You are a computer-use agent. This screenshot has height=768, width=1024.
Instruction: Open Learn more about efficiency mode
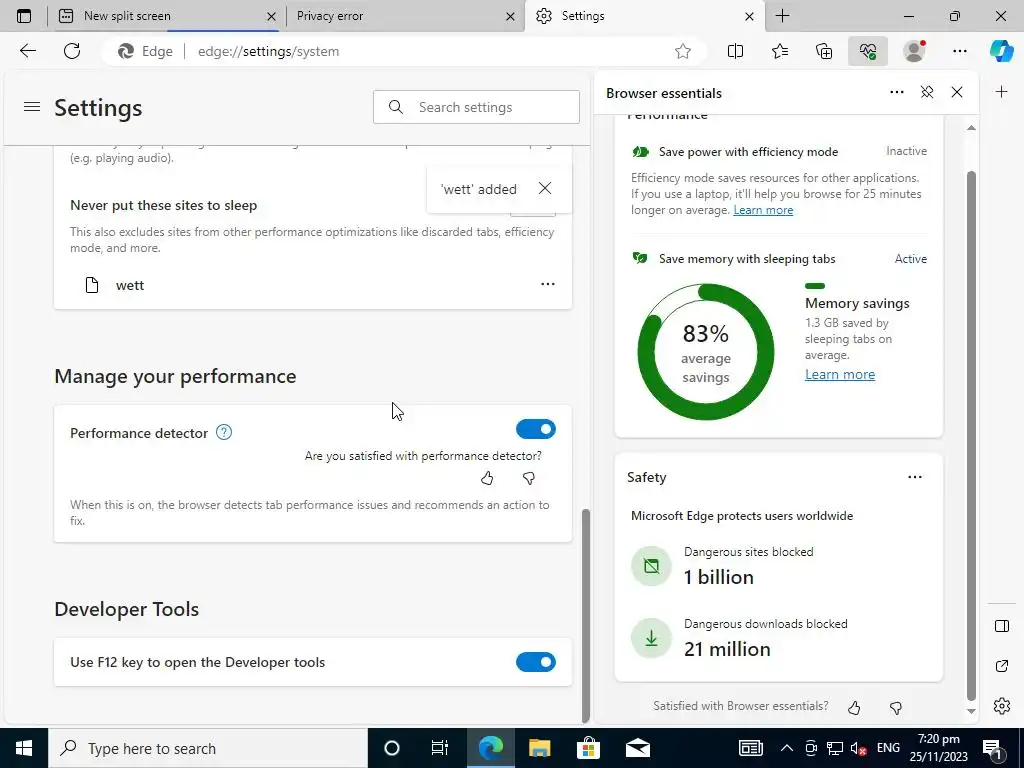point(763,210)
